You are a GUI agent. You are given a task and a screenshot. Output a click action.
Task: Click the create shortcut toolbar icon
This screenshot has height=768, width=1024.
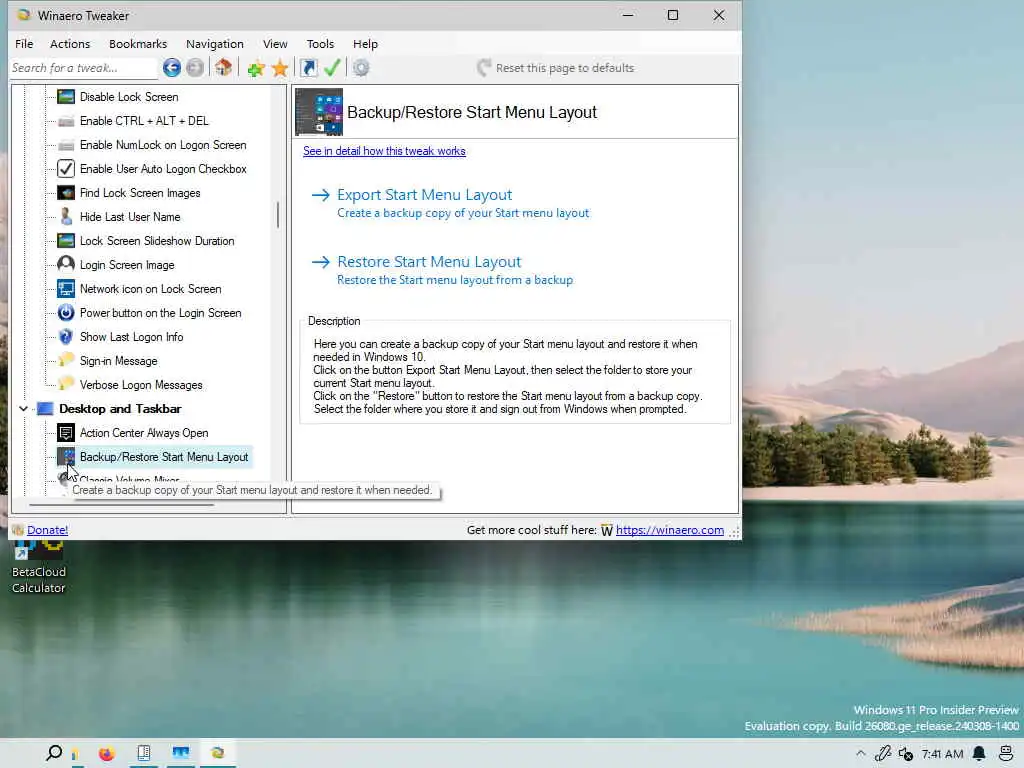pos(308,67)
